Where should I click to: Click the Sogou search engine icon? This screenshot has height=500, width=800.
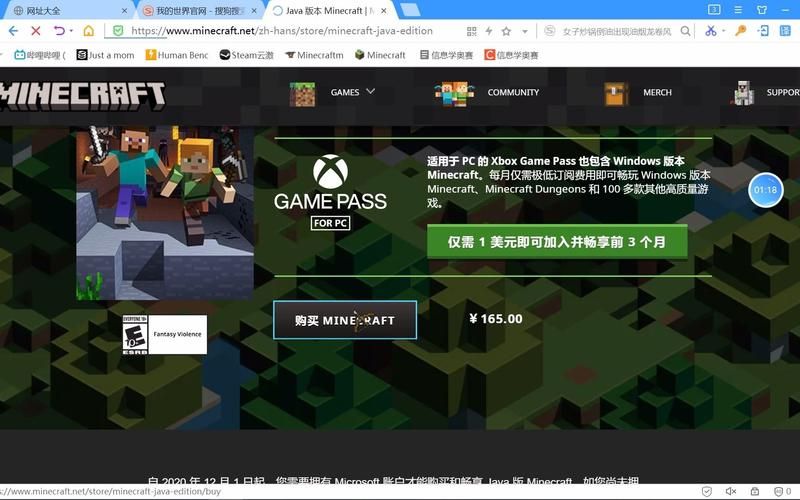pyautogui.click(x=549, y=31)
